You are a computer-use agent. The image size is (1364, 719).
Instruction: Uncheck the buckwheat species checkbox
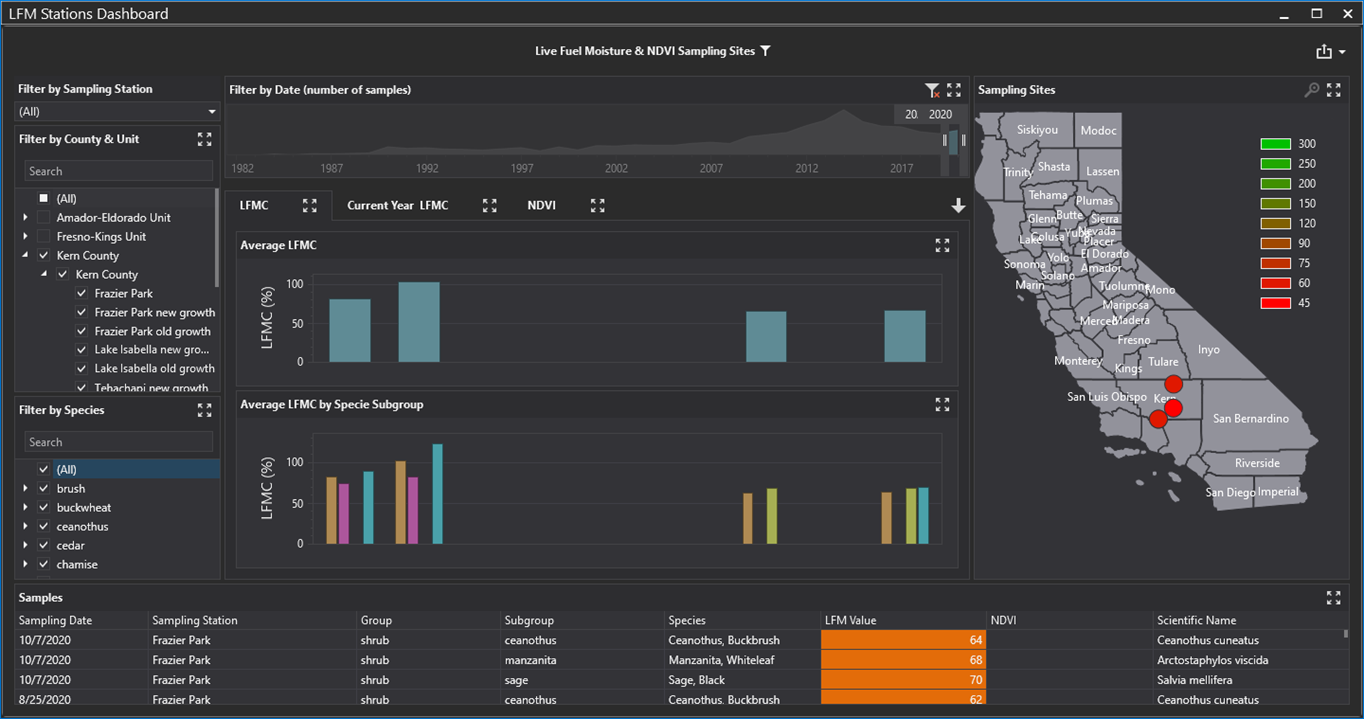(43, 508)
